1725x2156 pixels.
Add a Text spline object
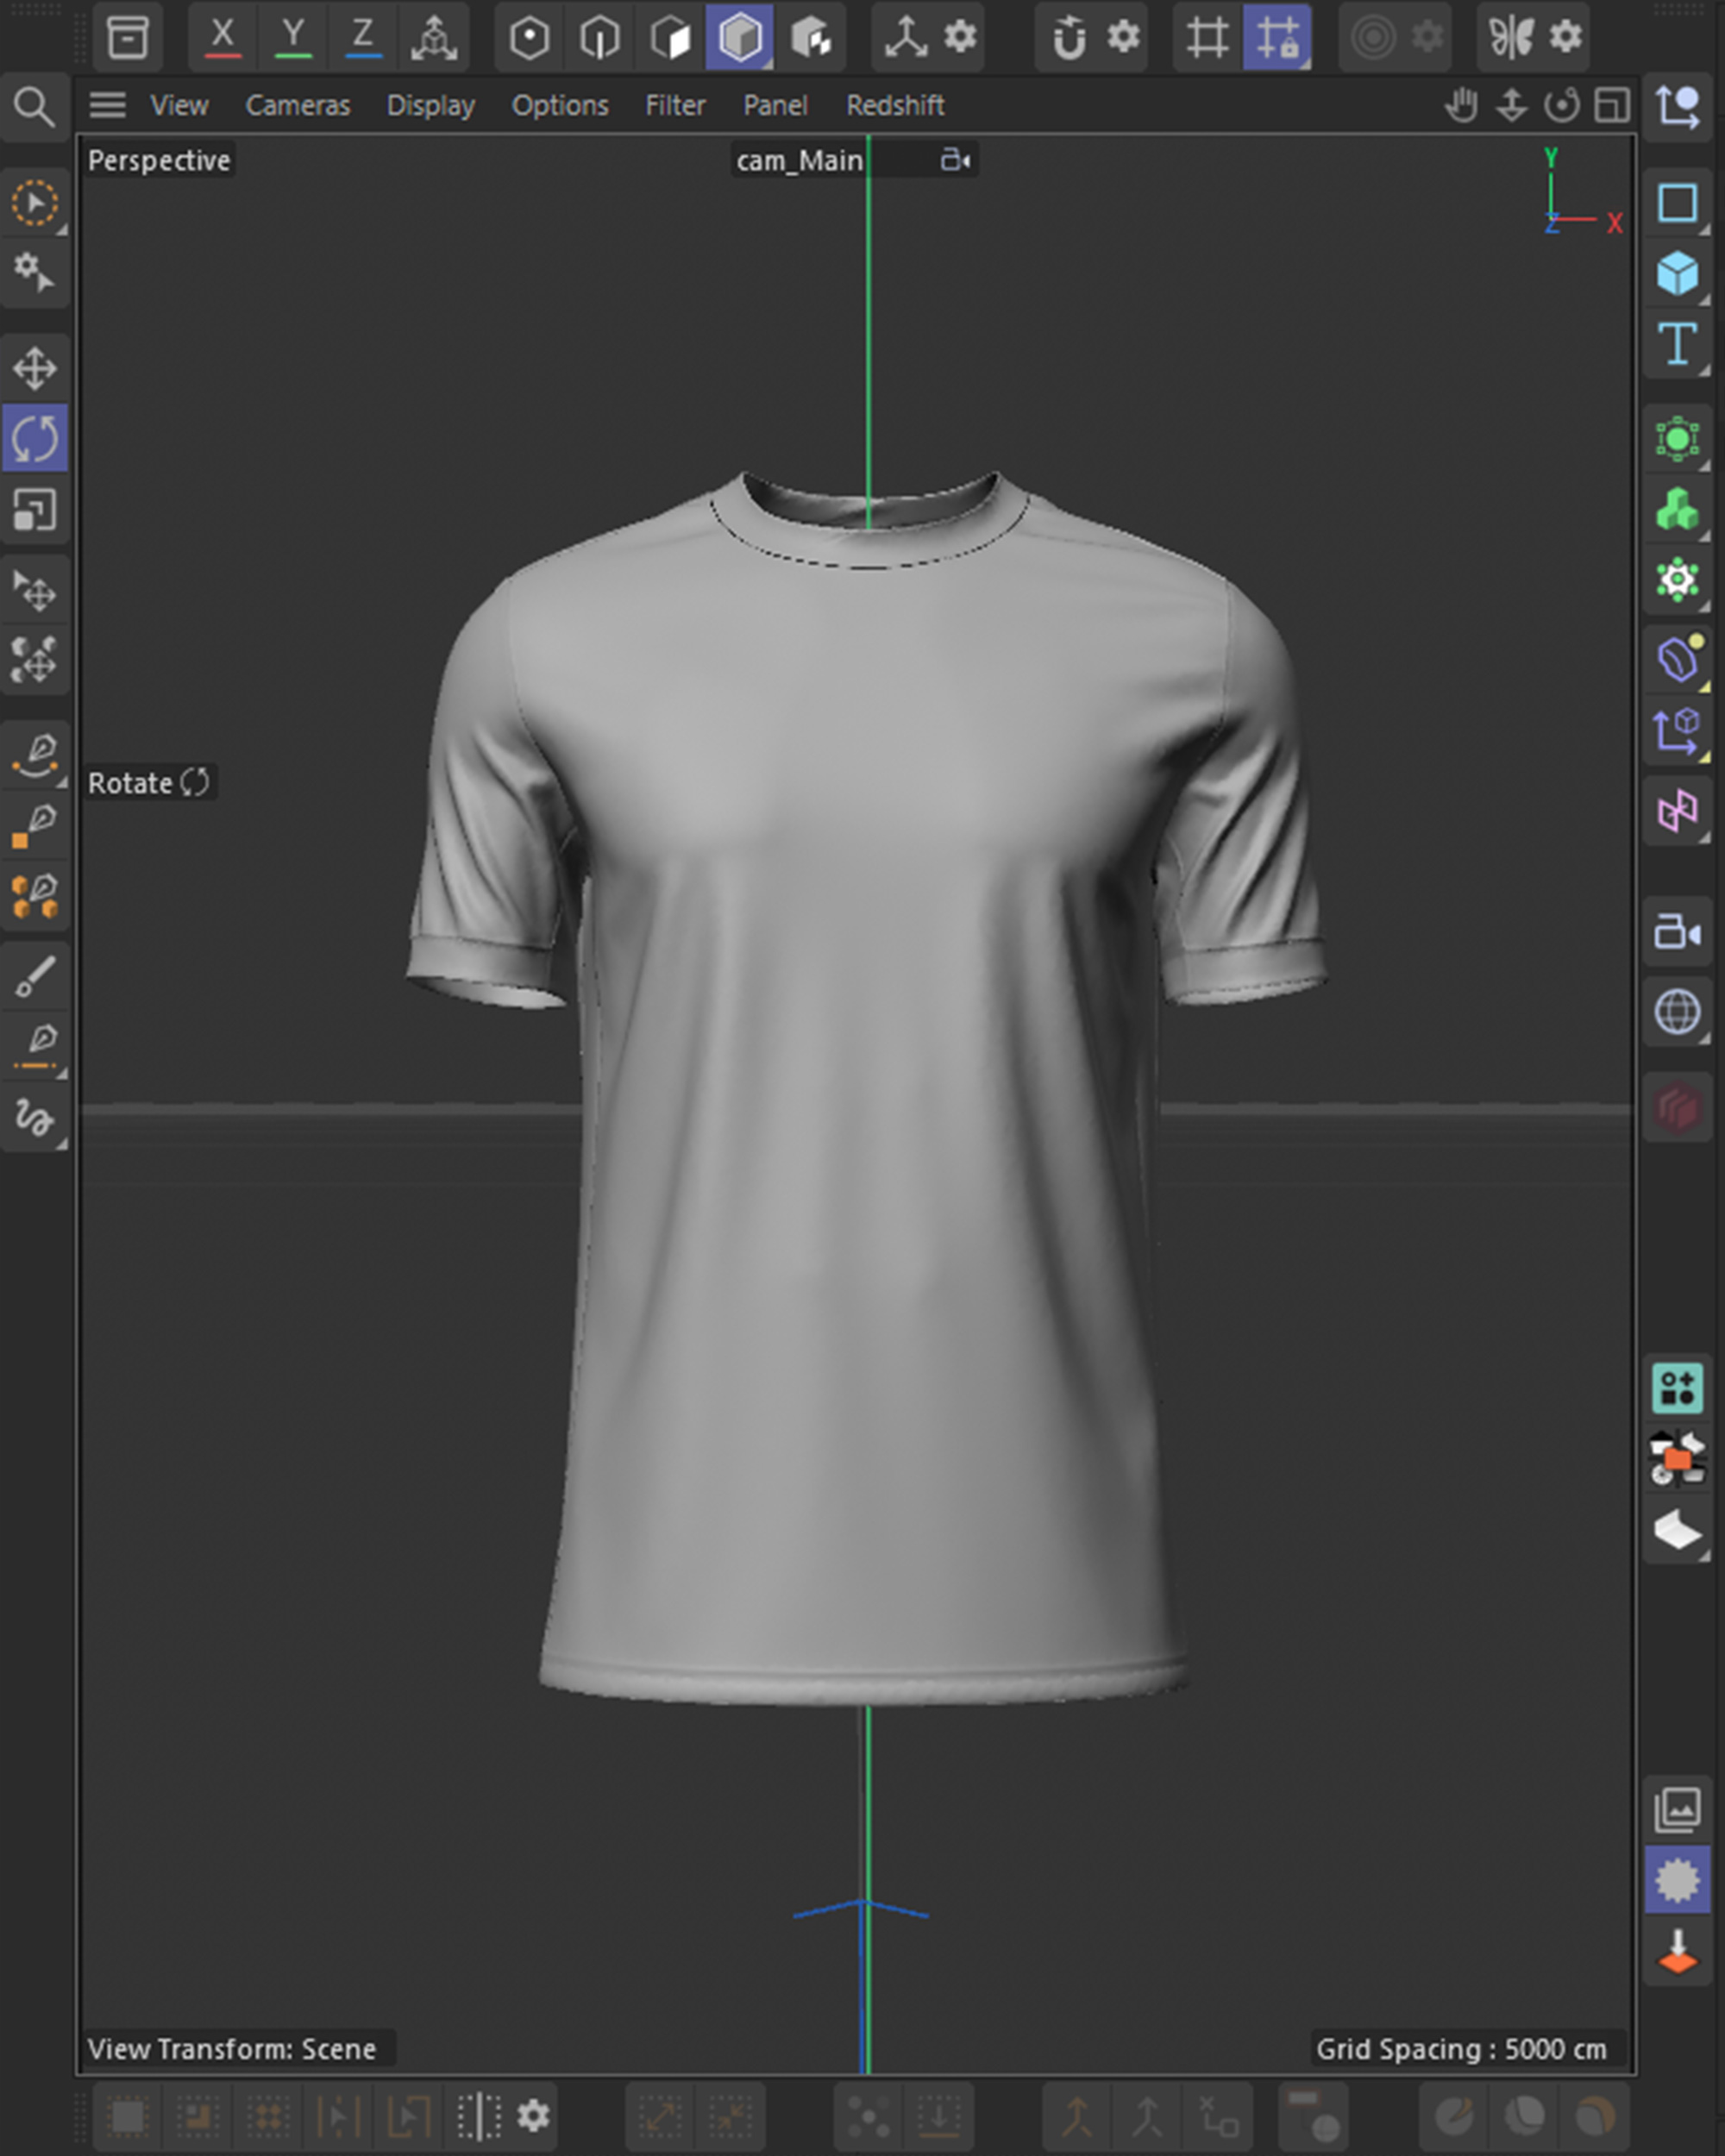coord(1677,344)
